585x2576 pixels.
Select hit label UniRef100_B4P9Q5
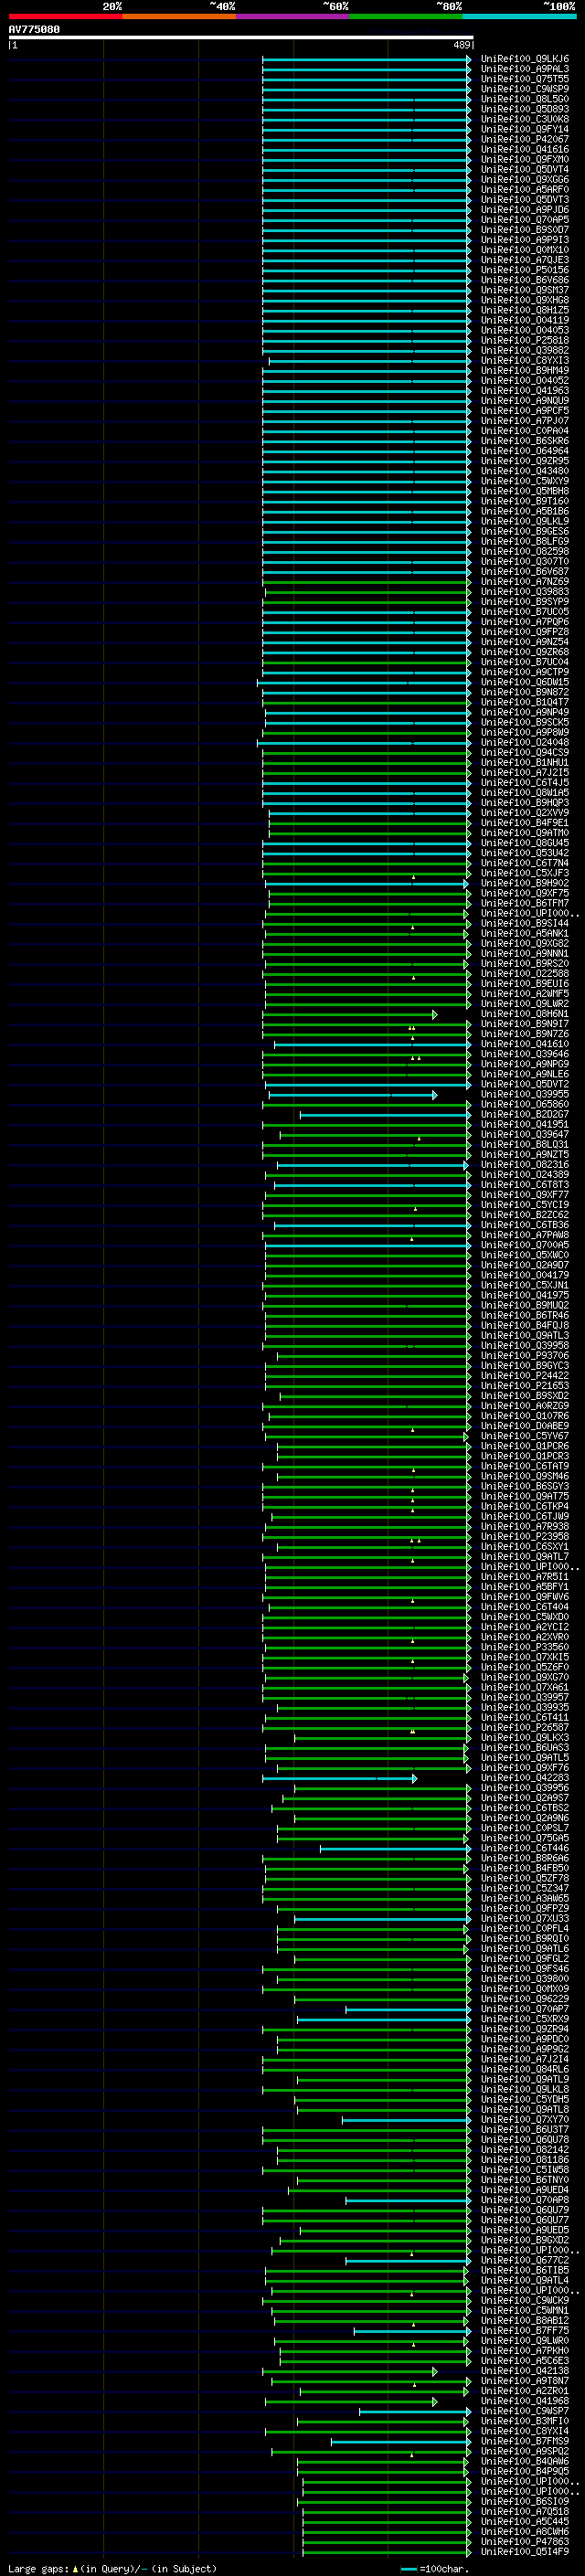pyautogui.click(x=524, y=2471)
